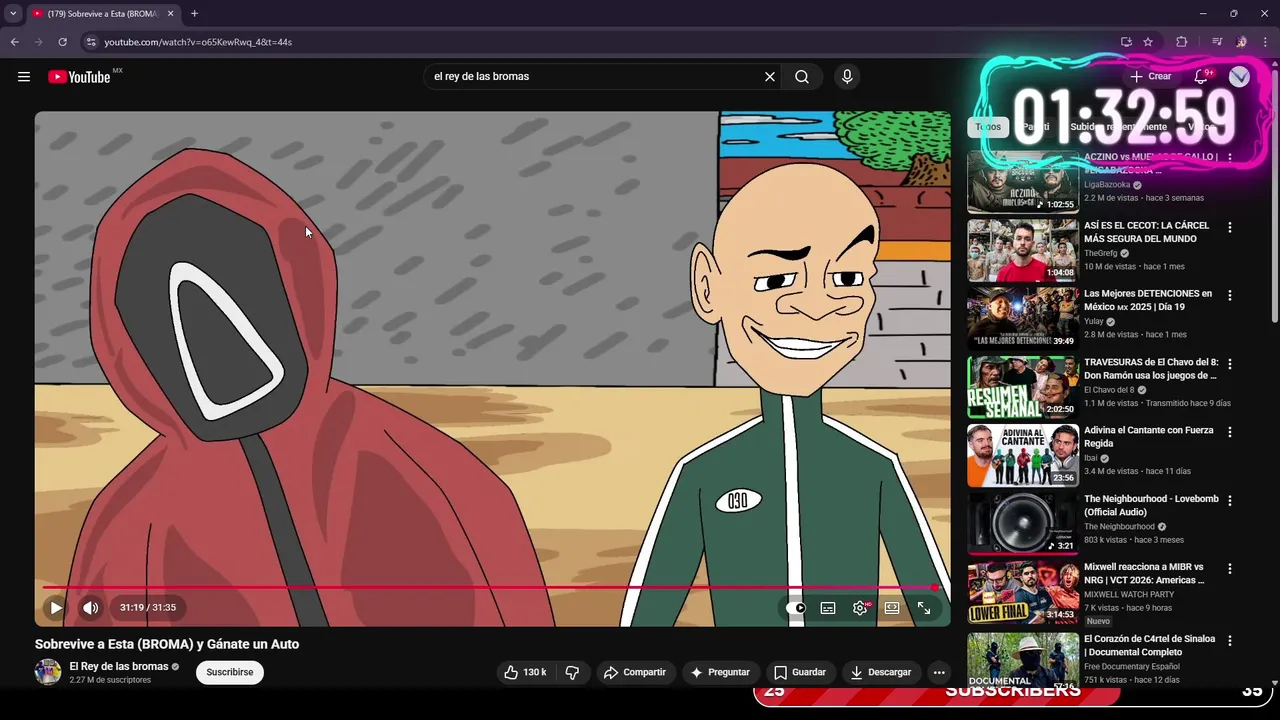Image resolution: width=1280 pixels, height=720 pixels.
Task: Reload the page
Action: click(x=62, y=42)
